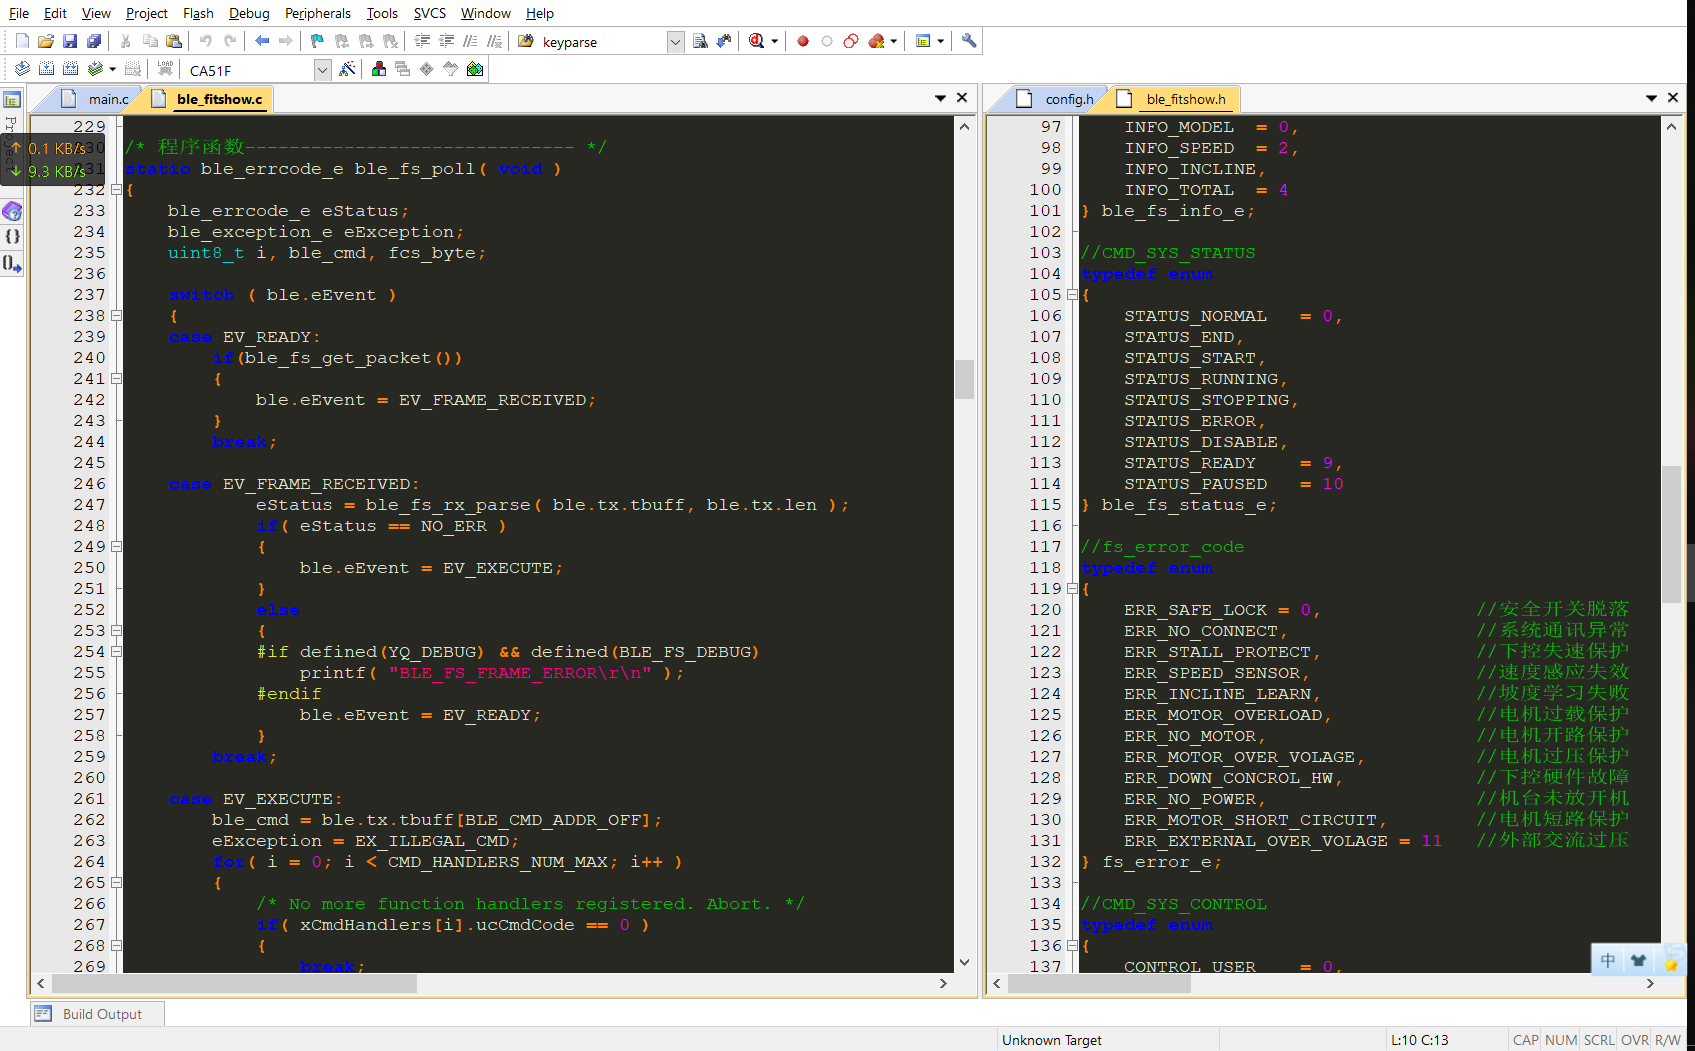This screenshot has height=1051, width=1695.
Task: Insert a breakpoint with red dot
Action: point(803,41)
